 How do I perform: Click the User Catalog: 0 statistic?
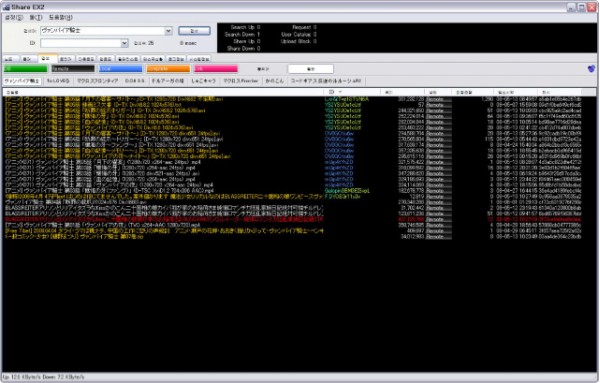[x=299, y=34]
